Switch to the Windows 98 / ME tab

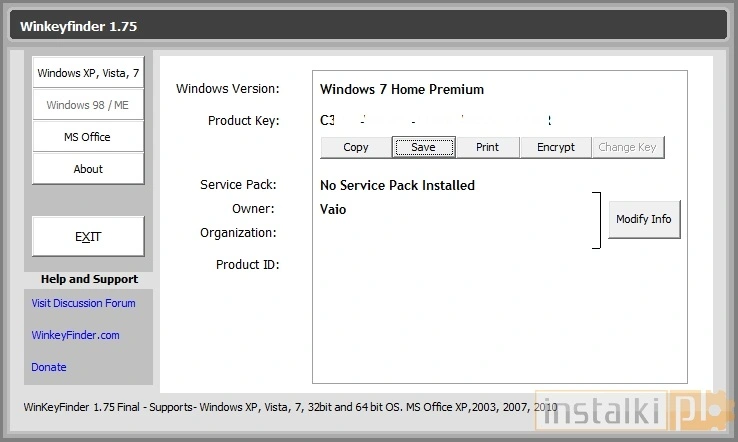(88, 105)
